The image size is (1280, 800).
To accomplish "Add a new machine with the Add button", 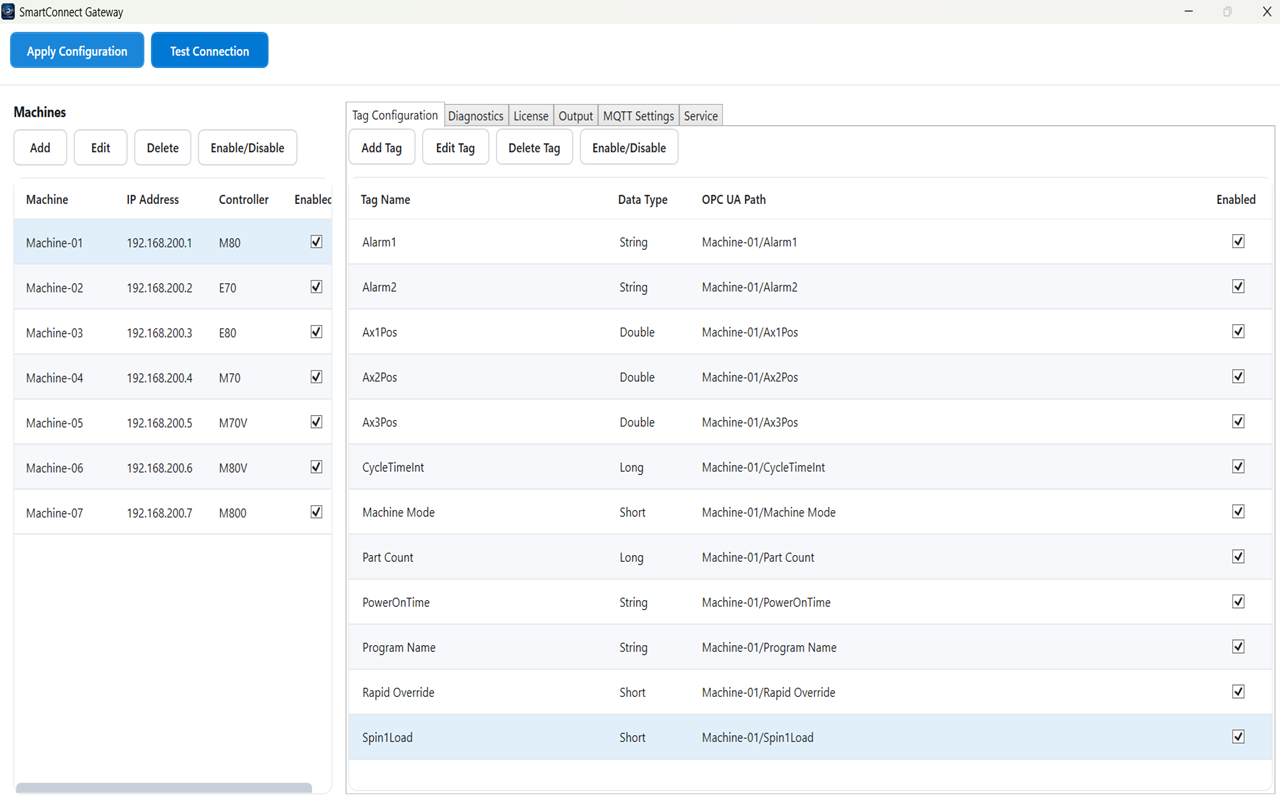I will [40, 148].
